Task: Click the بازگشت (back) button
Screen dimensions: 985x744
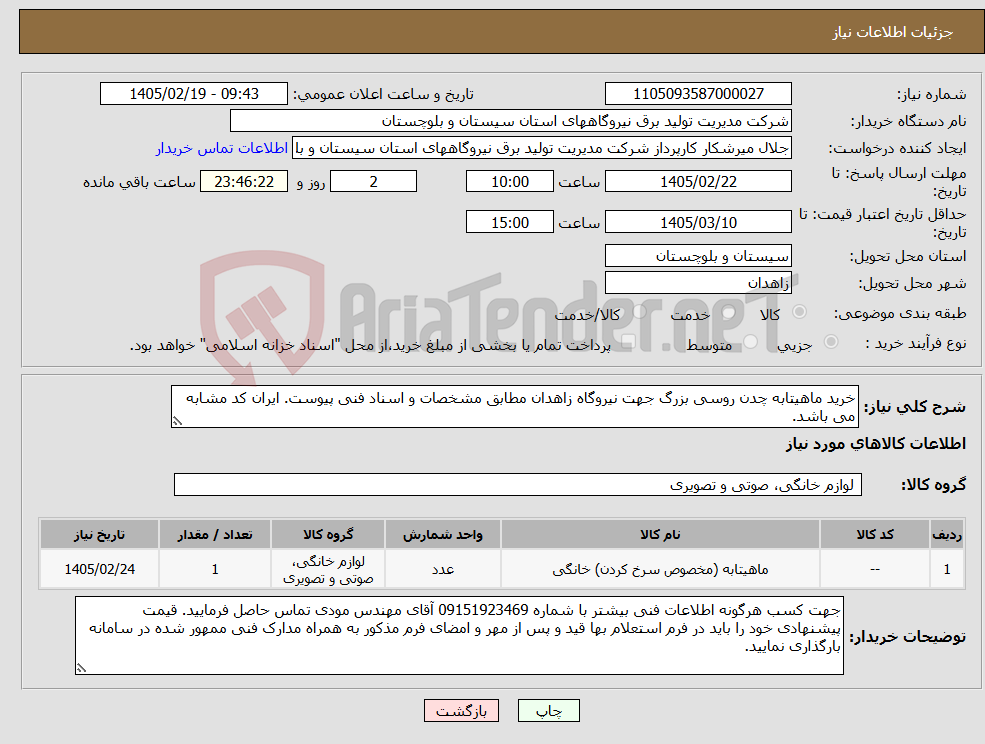Action: 461,711
